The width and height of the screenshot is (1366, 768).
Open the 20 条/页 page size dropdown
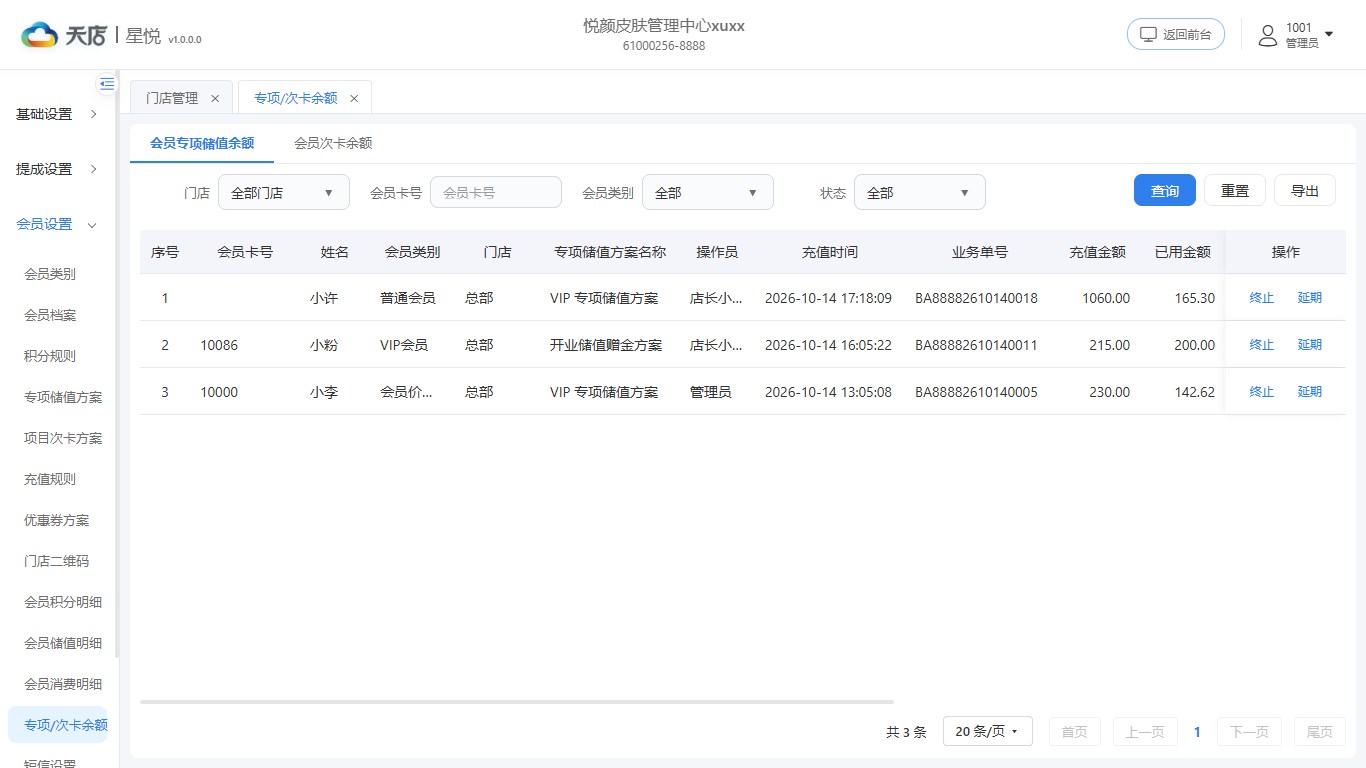(987, 732)
